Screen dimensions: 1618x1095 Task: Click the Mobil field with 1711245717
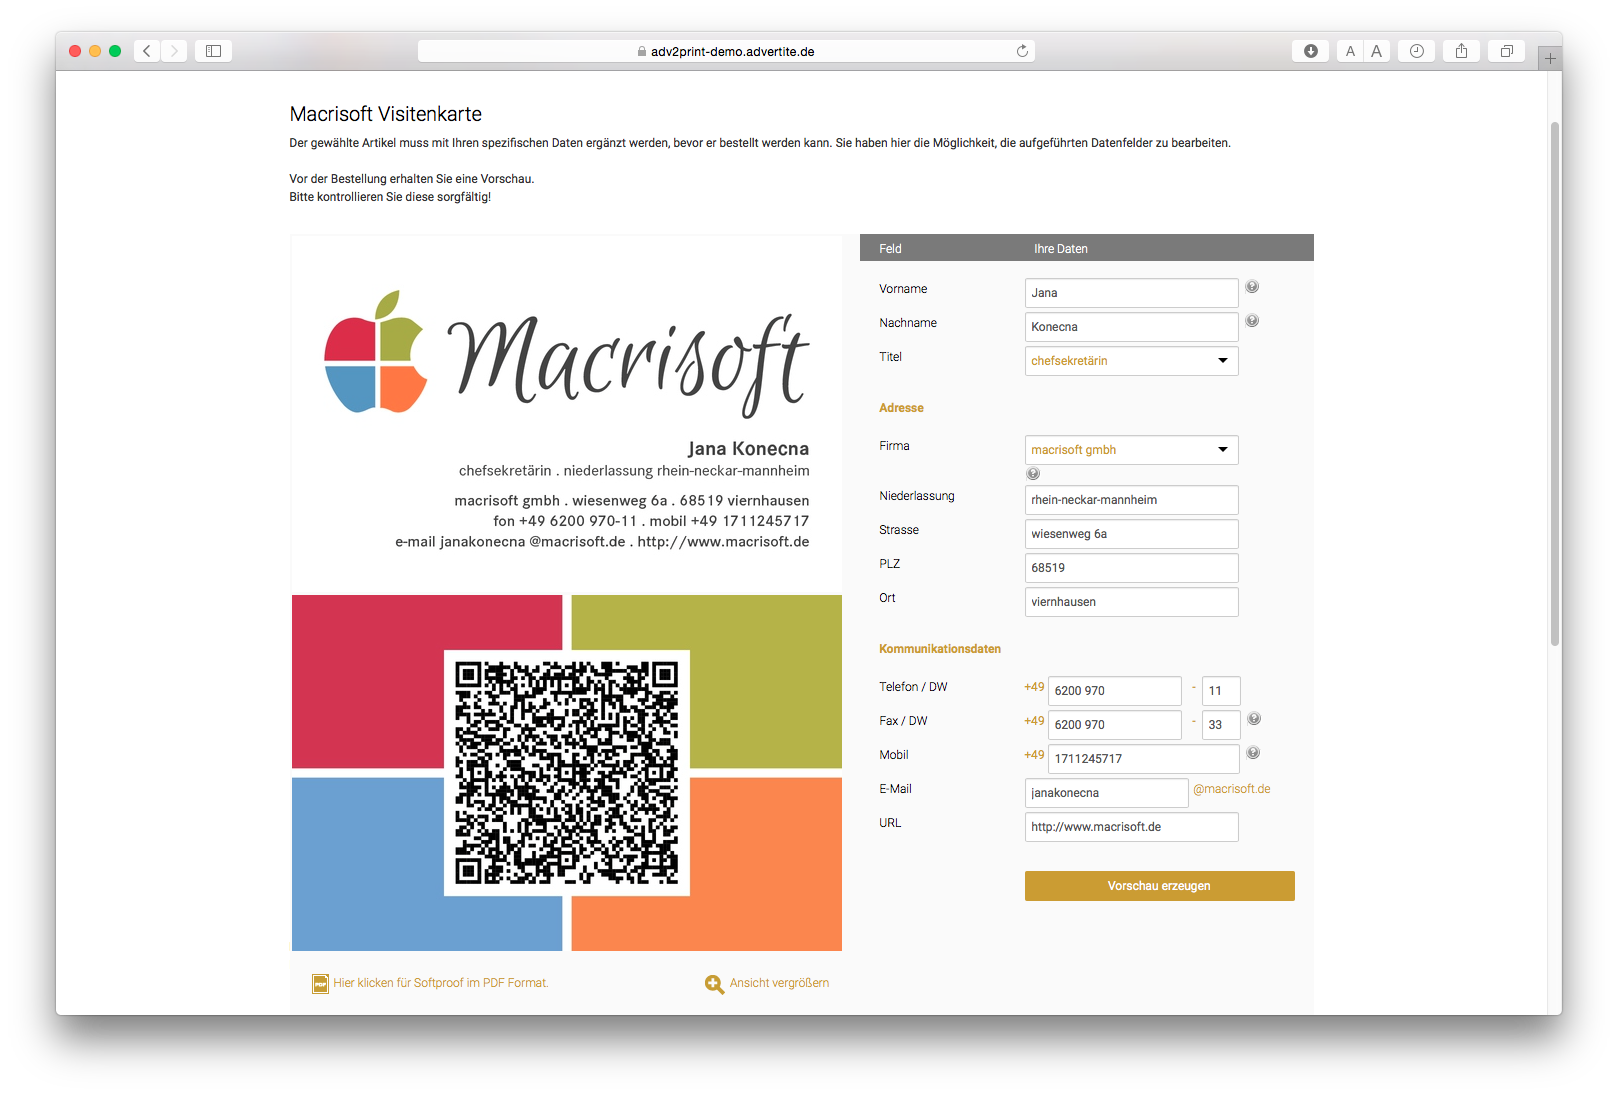tap(1143, 759)
